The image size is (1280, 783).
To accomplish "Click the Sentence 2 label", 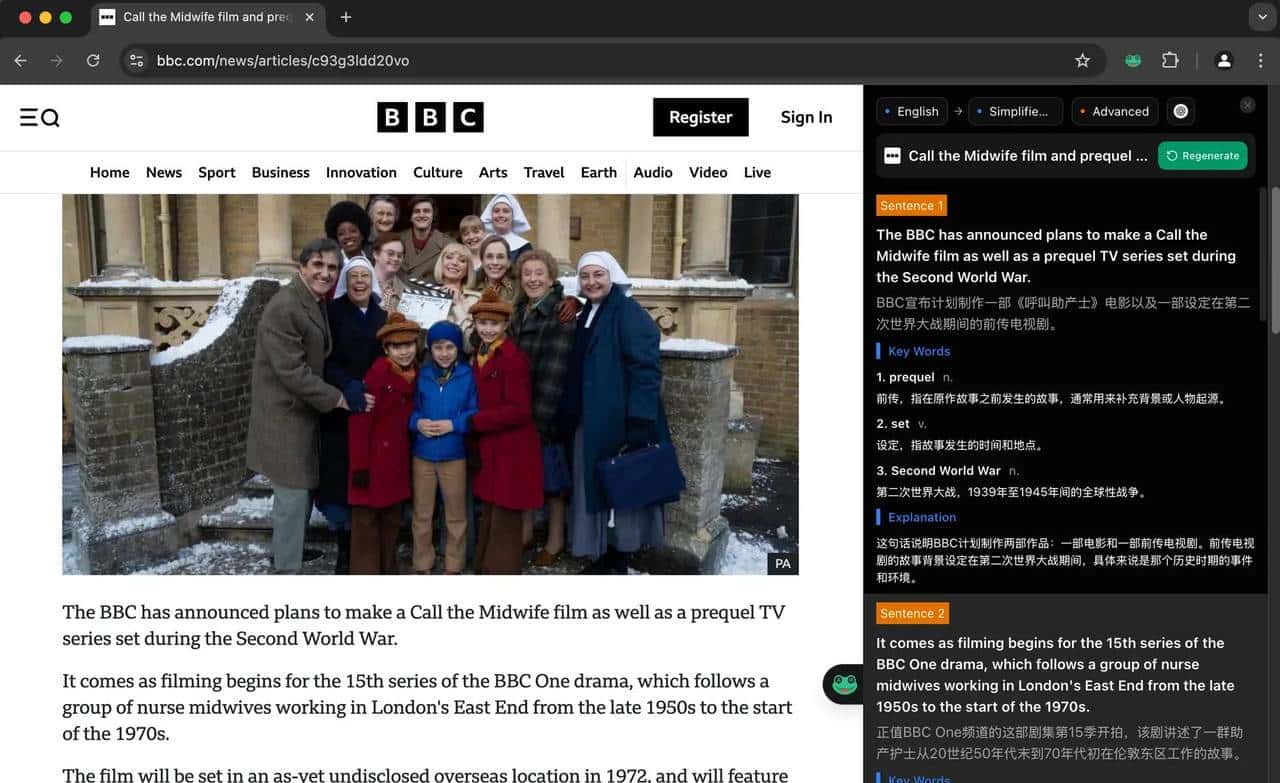I will click(x=912, y=613).
